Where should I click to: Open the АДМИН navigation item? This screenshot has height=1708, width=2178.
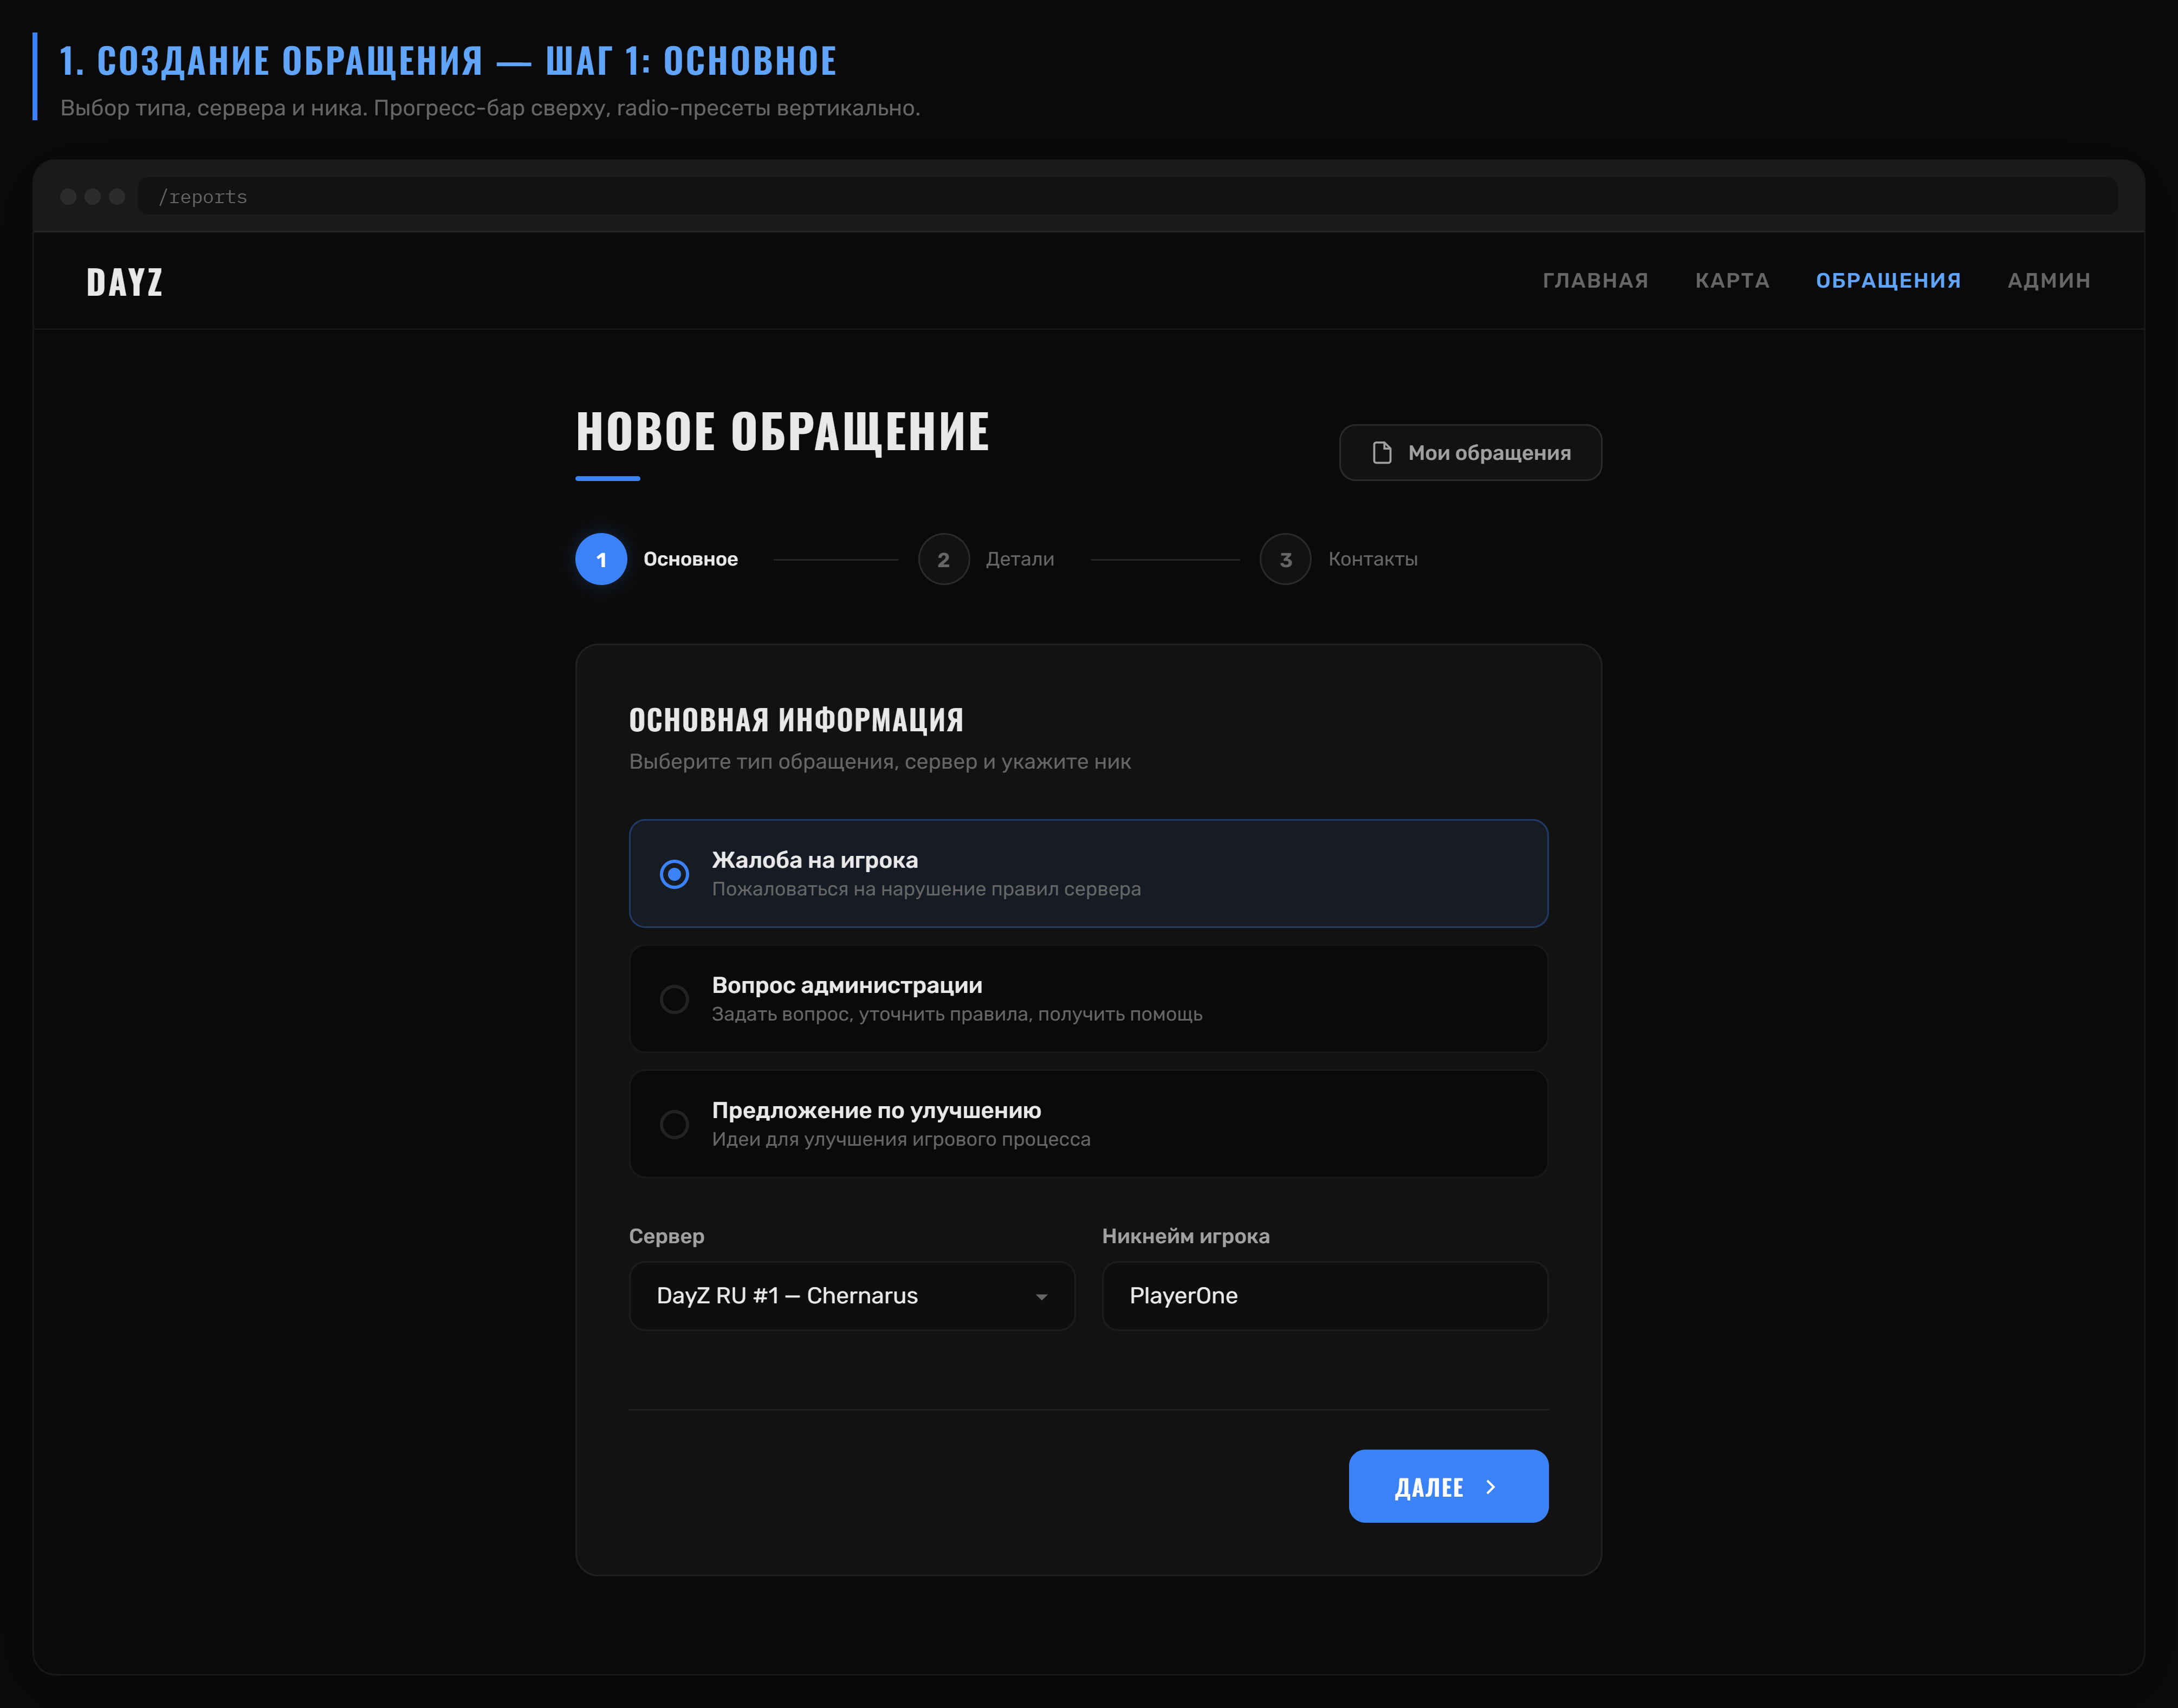pyautogui.click(x=2049, y=281)
